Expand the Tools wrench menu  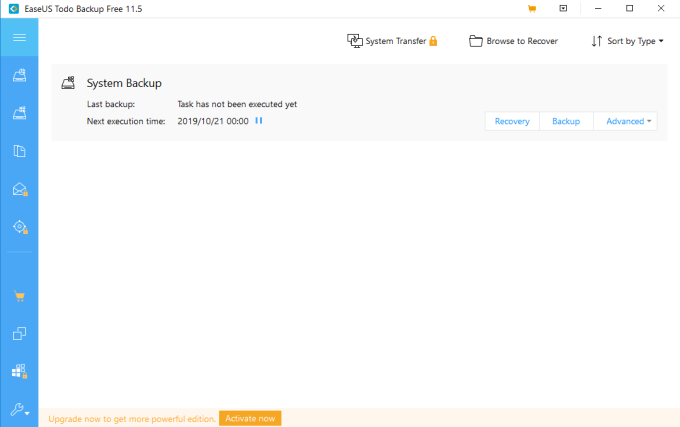[20, 409]
